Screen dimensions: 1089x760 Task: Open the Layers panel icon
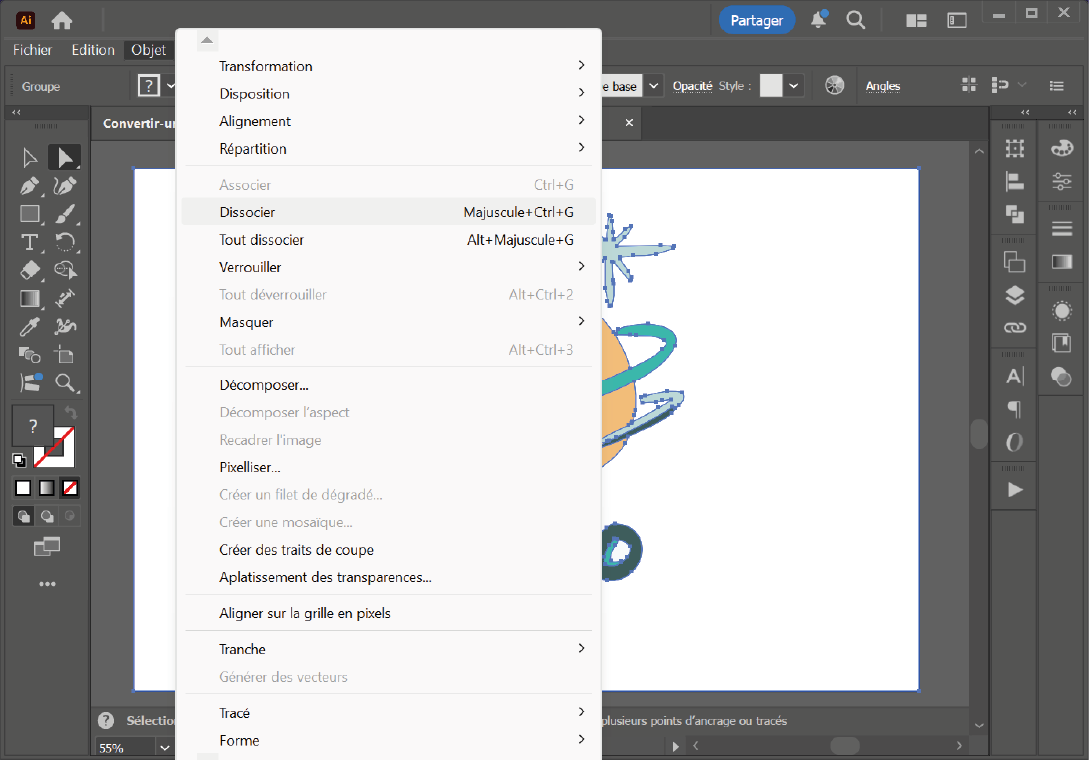tap(1015, 295)
